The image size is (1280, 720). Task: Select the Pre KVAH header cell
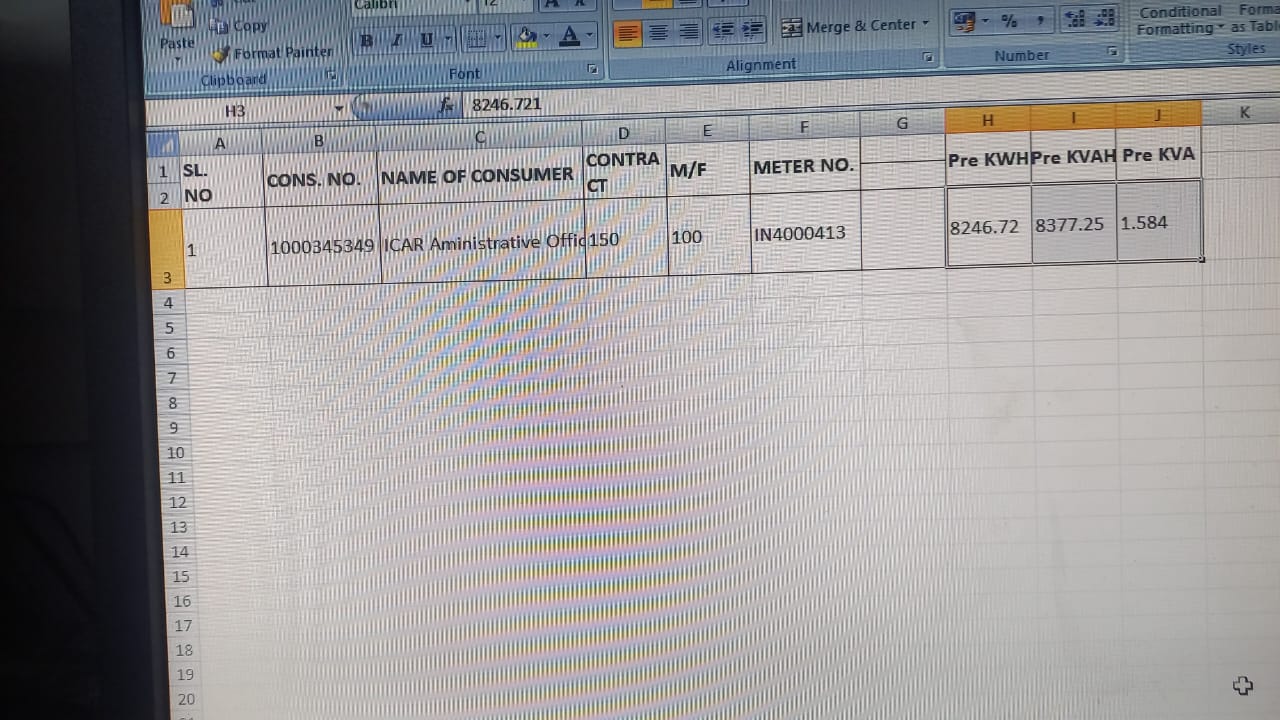1074,157
